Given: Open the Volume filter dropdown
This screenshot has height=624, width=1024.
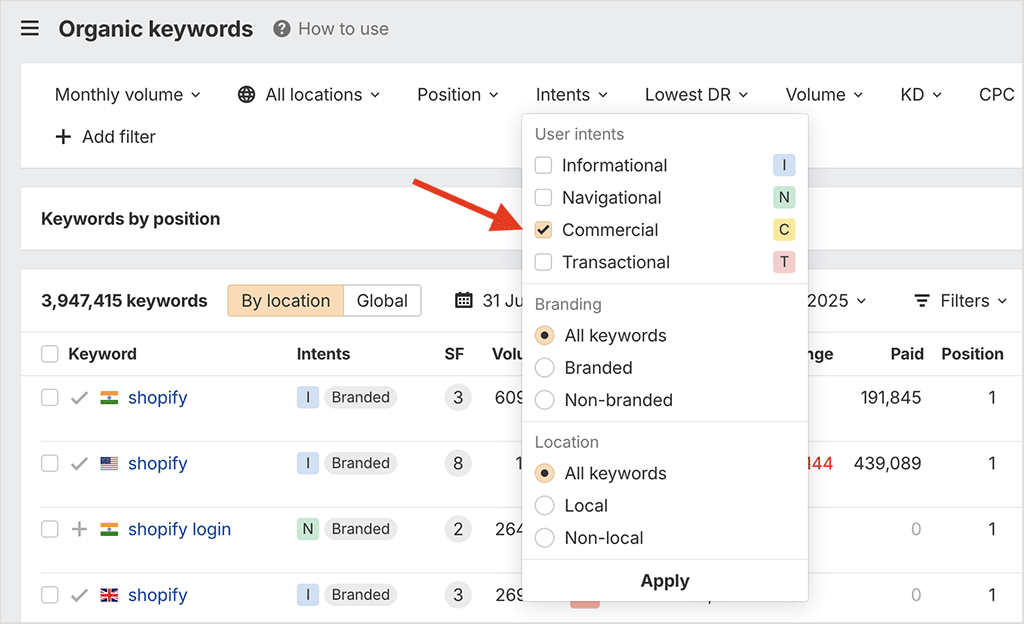Looking at the screenshot, I should (824, 95).
